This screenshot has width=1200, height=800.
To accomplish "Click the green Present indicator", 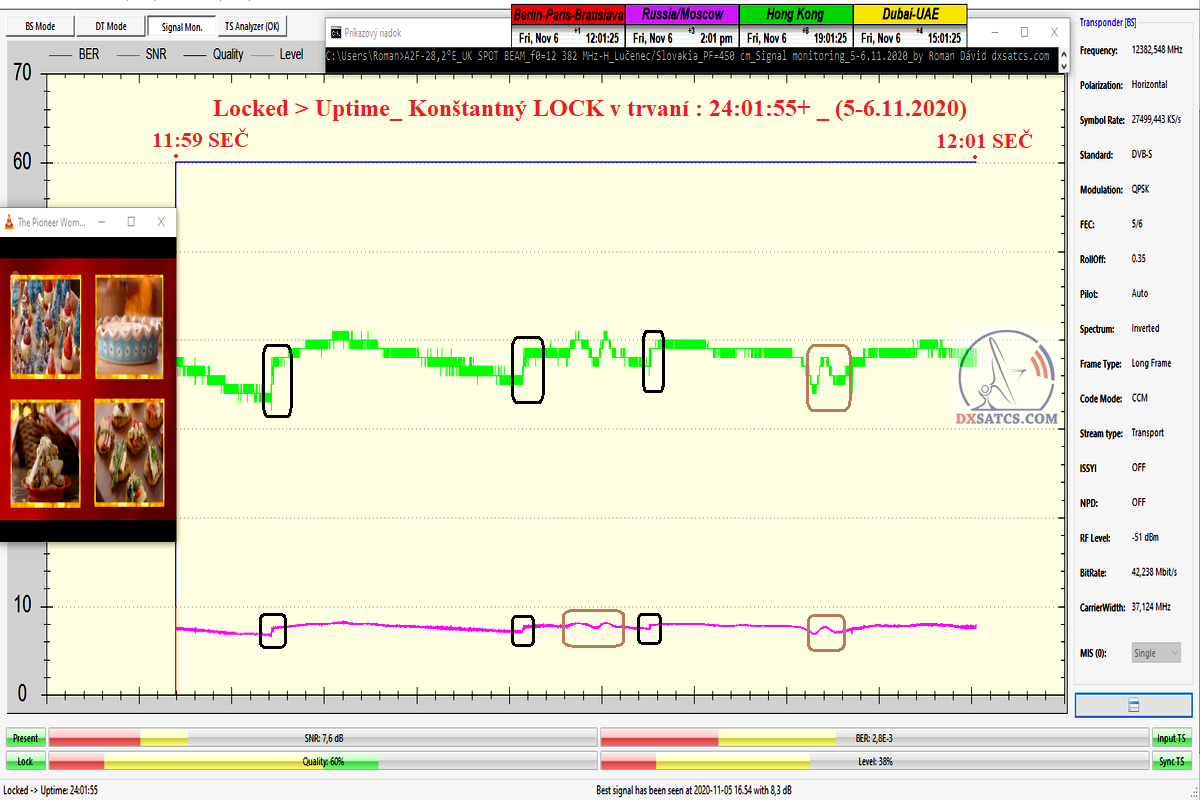I will (x=25, y=738).
